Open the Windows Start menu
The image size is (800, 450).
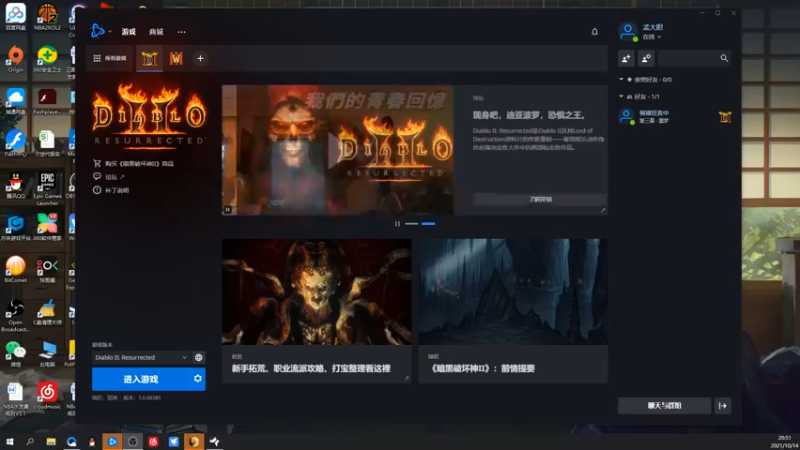point(10,442)
